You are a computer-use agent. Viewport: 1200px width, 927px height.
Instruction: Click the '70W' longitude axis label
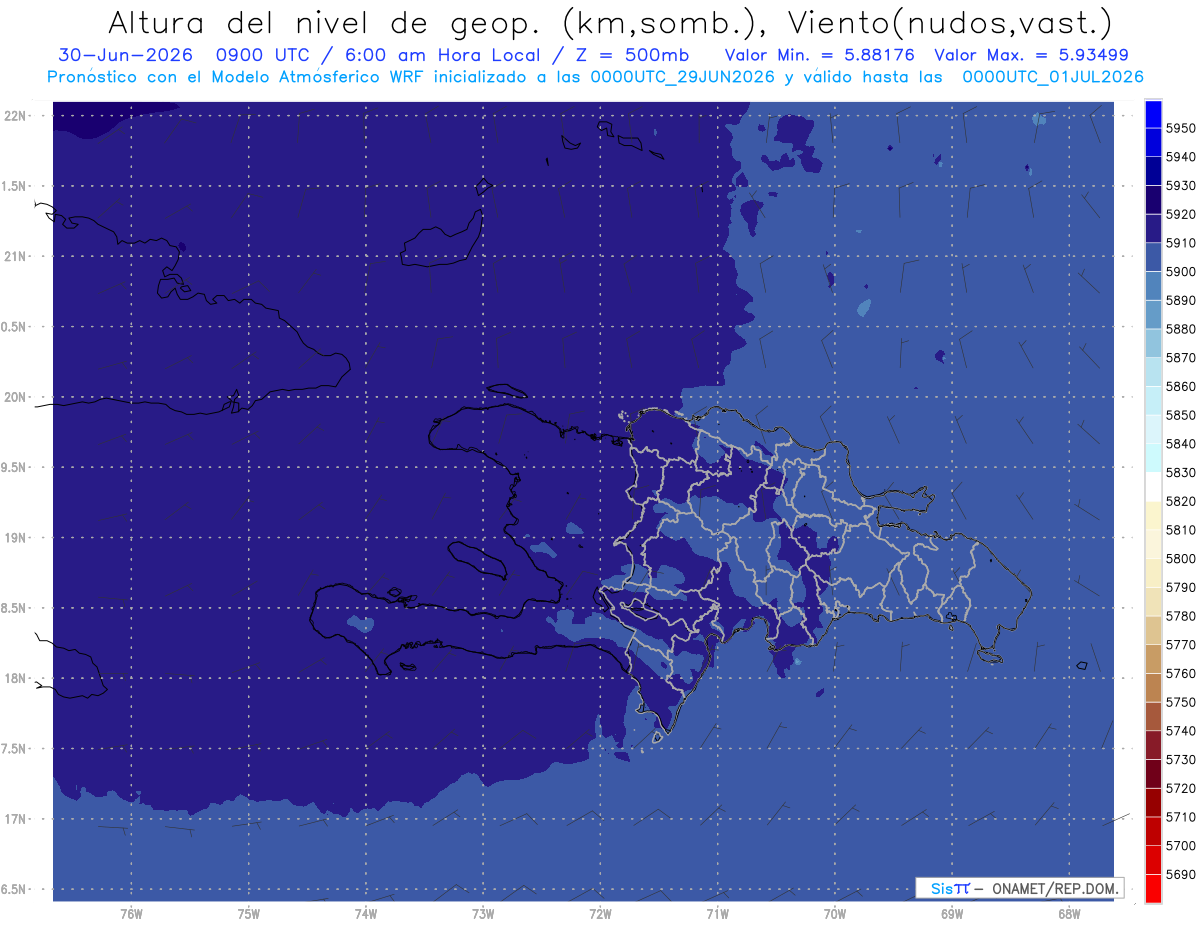pyautogui.click(x=835, y=914)
